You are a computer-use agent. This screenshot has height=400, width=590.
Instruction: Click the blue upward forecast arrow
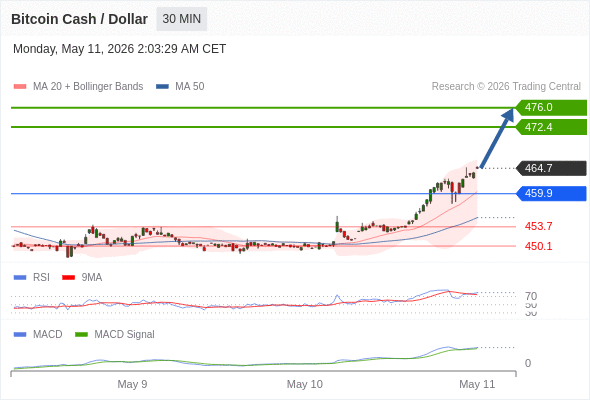click(x=497, y=138)
